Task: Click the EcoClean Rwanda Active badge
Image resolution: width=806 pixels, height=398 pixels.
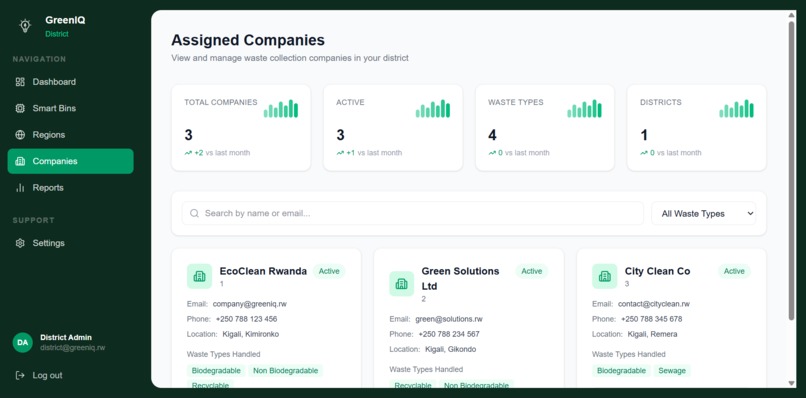Action: pyautogui.click(x=329, y=271)
